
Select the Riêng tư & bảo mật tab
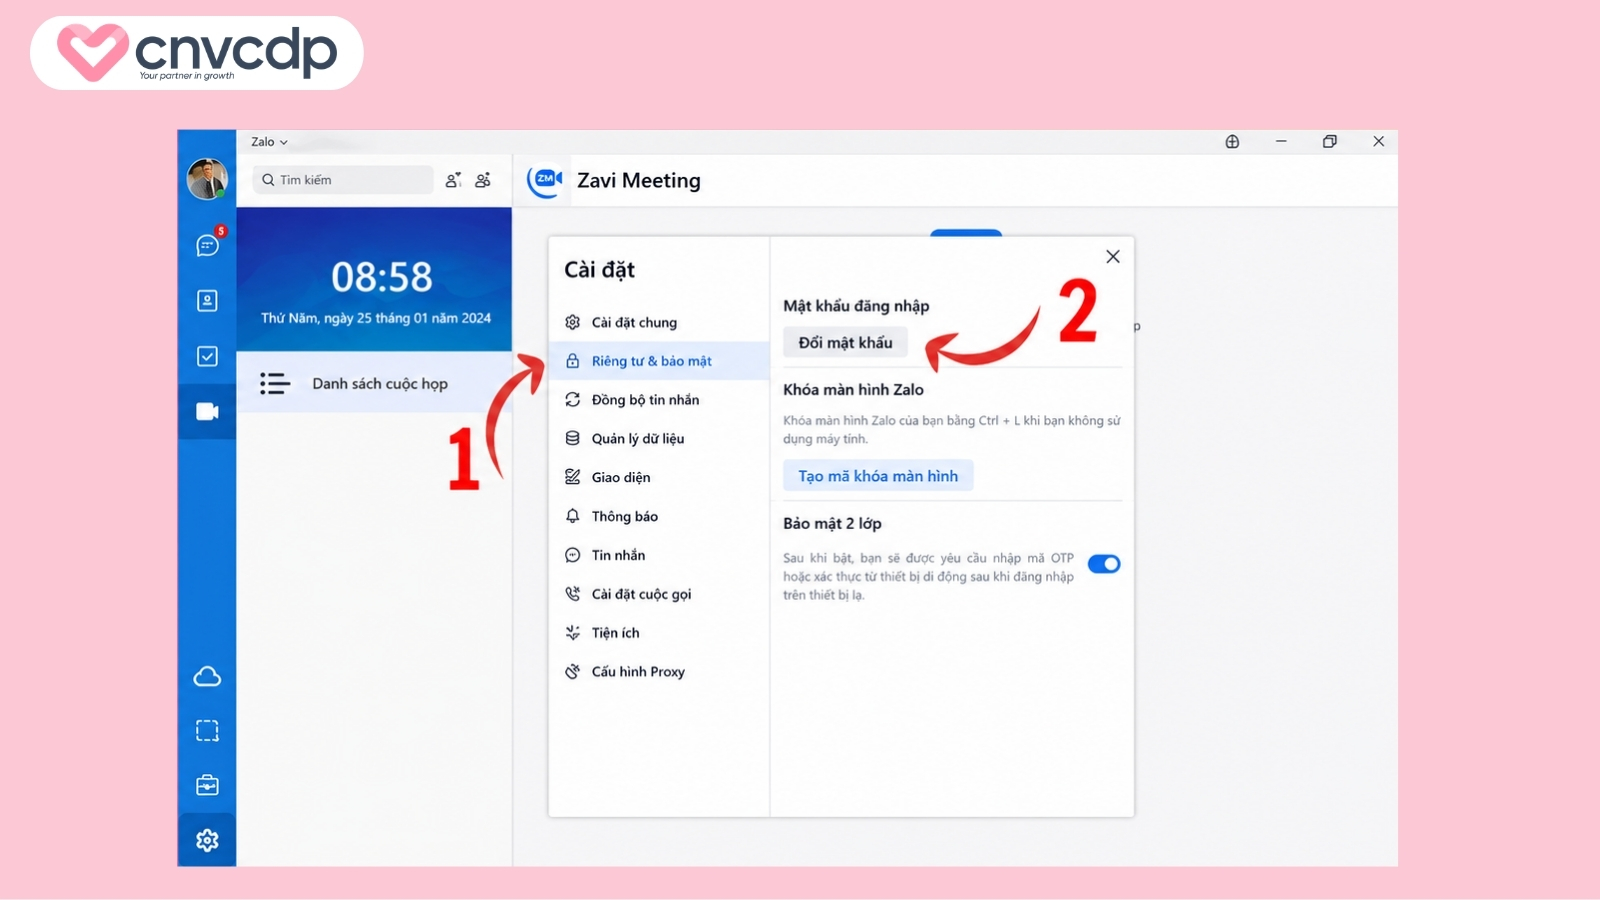659,361
